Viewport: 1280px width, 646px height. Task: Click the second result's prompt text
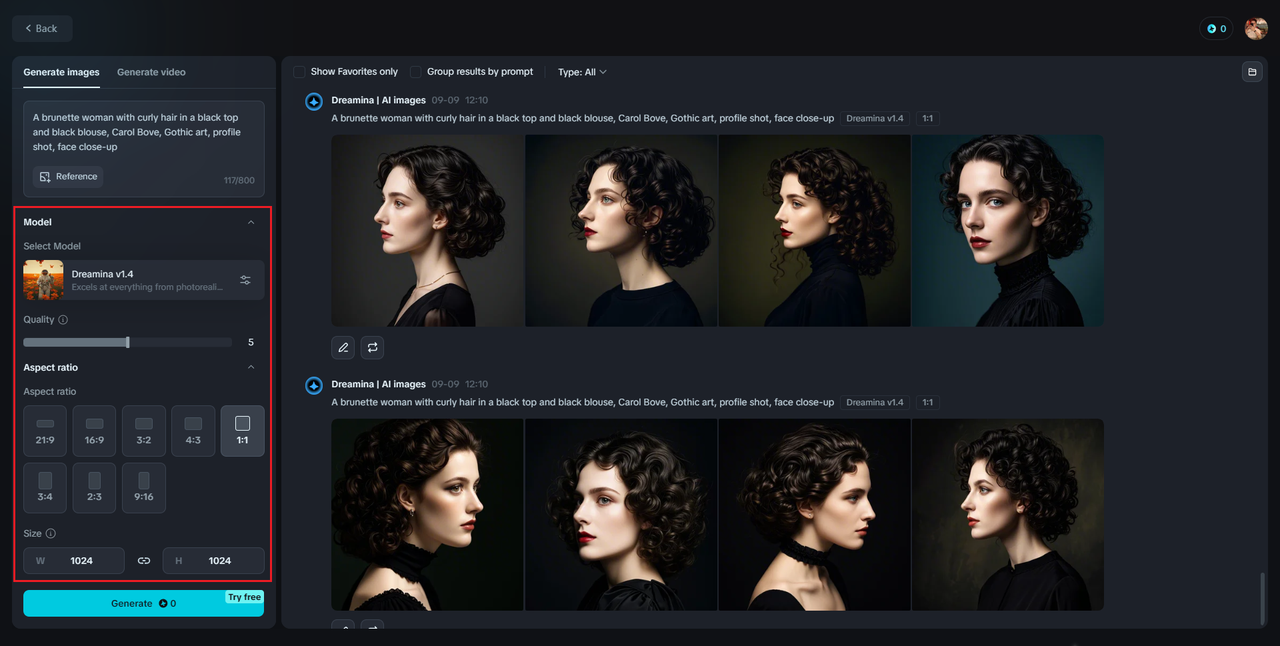coord(583,402)
